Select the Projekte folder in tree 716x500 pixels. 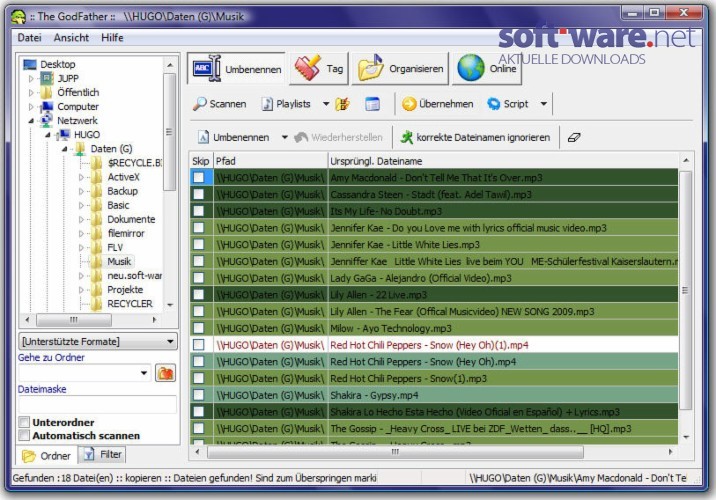[x=125, y=289]
